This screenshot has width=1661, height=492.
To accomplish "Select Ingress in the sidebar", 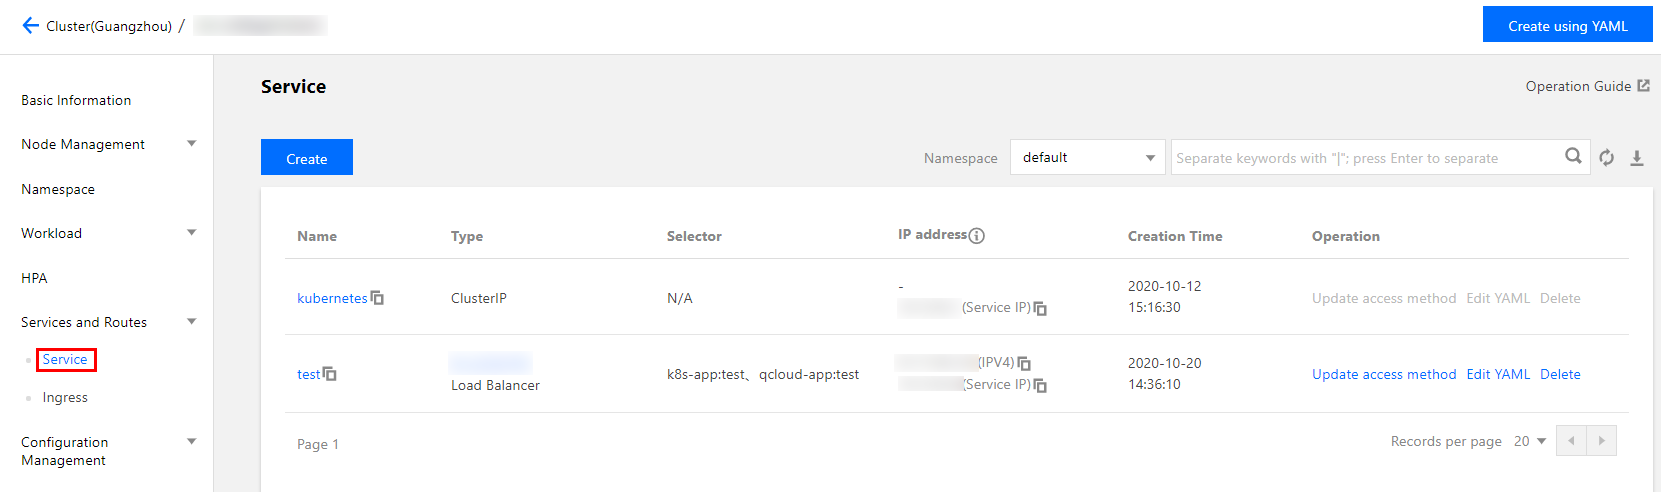I will [65, 397].
